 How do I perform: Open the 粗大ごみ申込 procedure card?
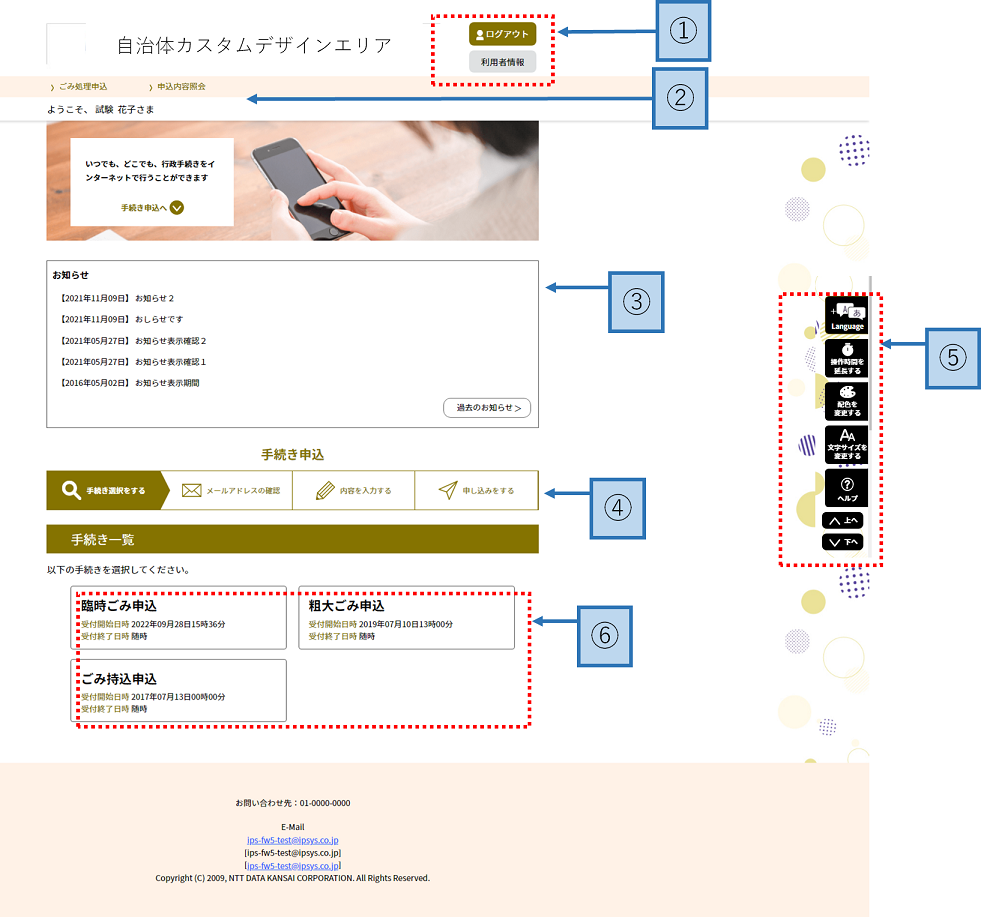point(407,618)
